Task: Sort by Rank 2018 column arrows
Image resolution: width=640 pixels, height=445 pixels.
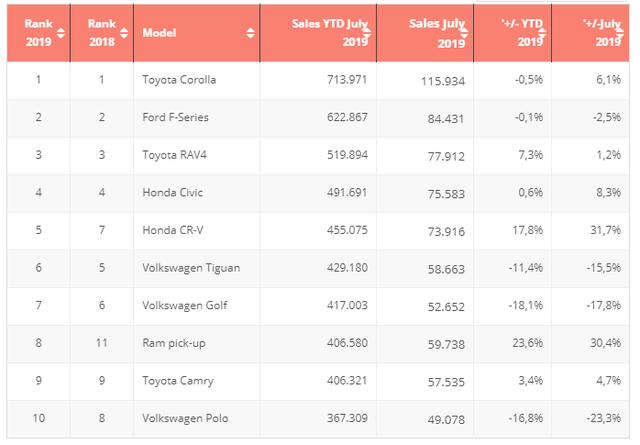Action: 124,33
